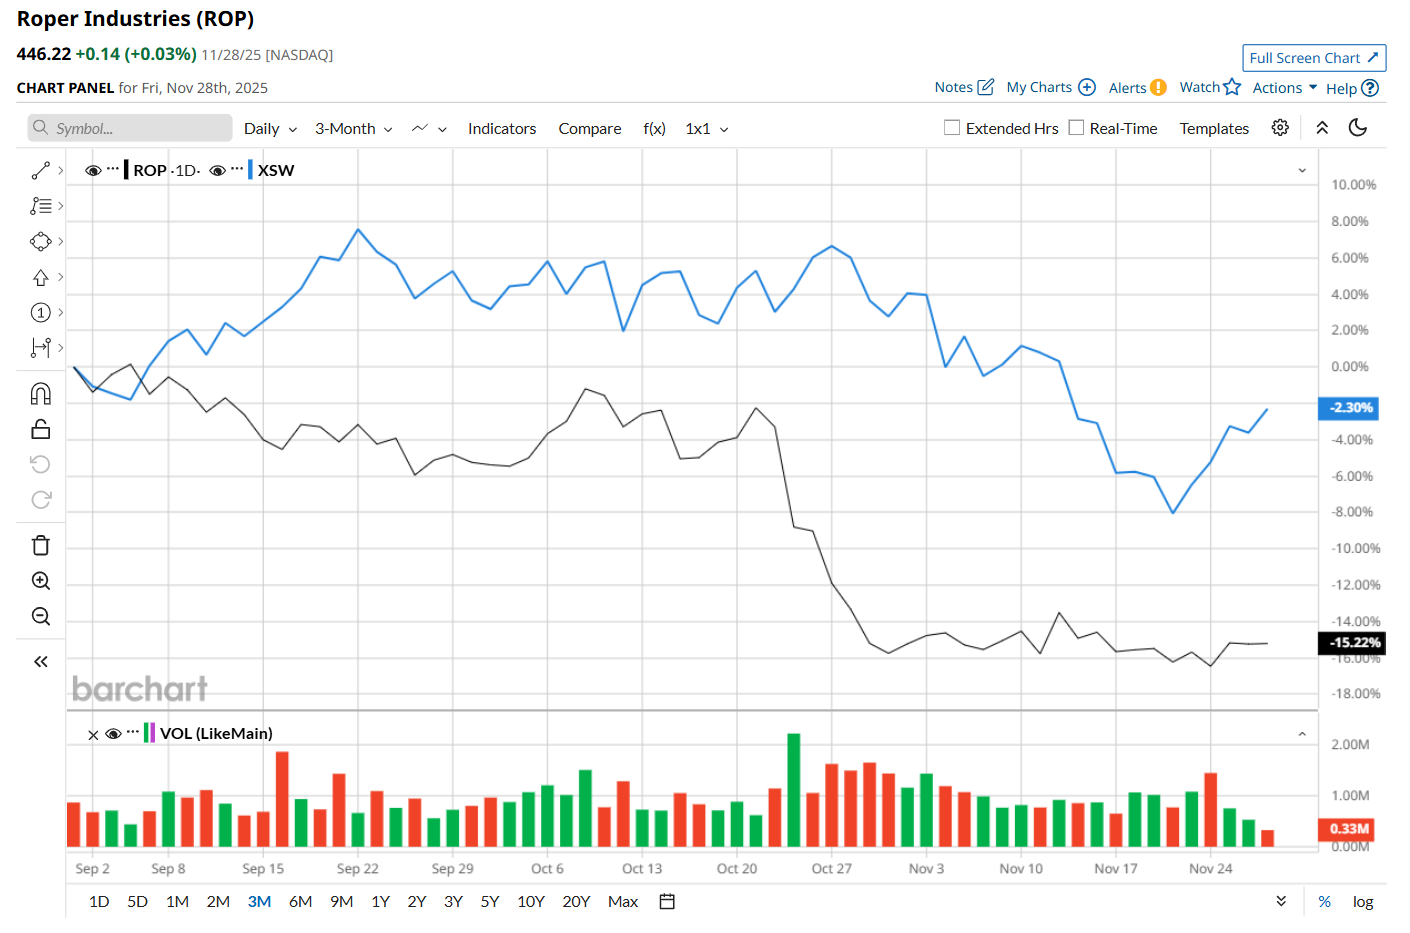This screenshot has width=1410, height=933.
Task: Select the trend line drawing tool
Action: 41,171
